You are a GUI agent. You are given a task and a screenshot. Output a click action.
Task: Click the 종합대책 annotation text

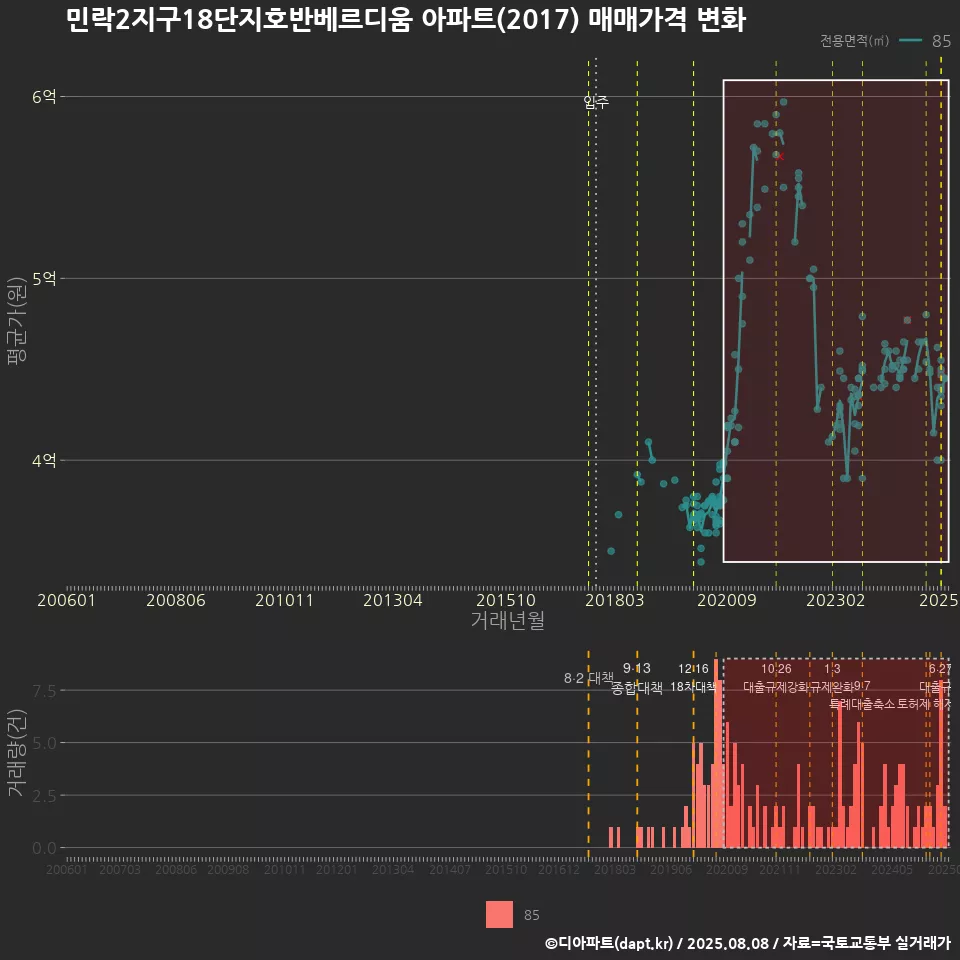pyautogui.click(x=637, y=688)
